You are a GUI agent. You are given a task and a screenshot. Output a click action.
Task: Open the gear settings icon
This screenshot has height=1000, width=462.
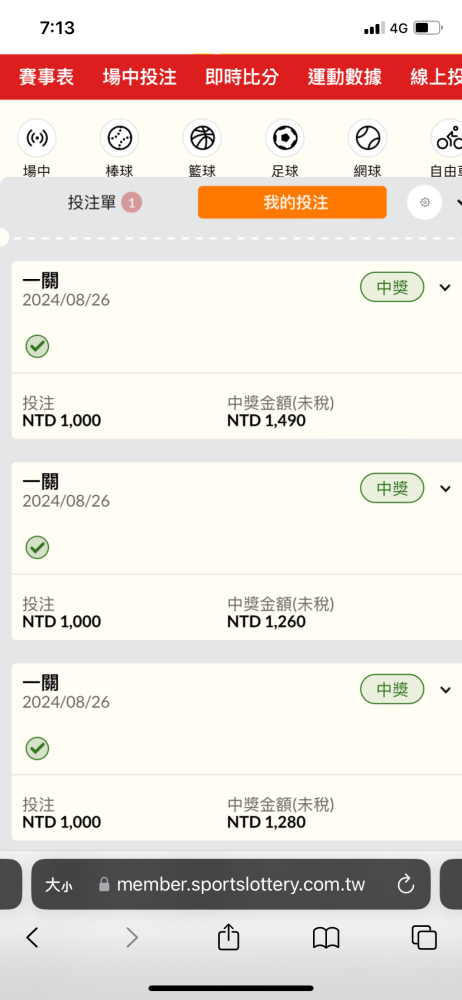point(425,202)
